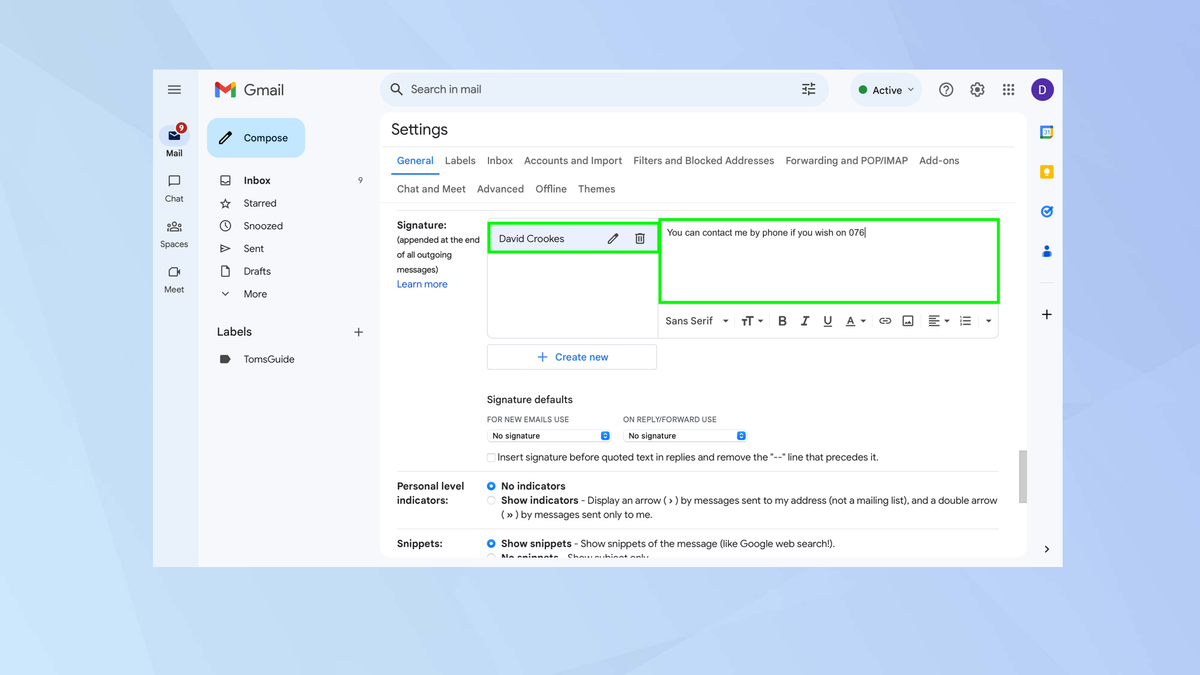The image size is (1200, 675).
Task: Click the pencil icon to rename David Crookes signature
Action: (613, 238)
